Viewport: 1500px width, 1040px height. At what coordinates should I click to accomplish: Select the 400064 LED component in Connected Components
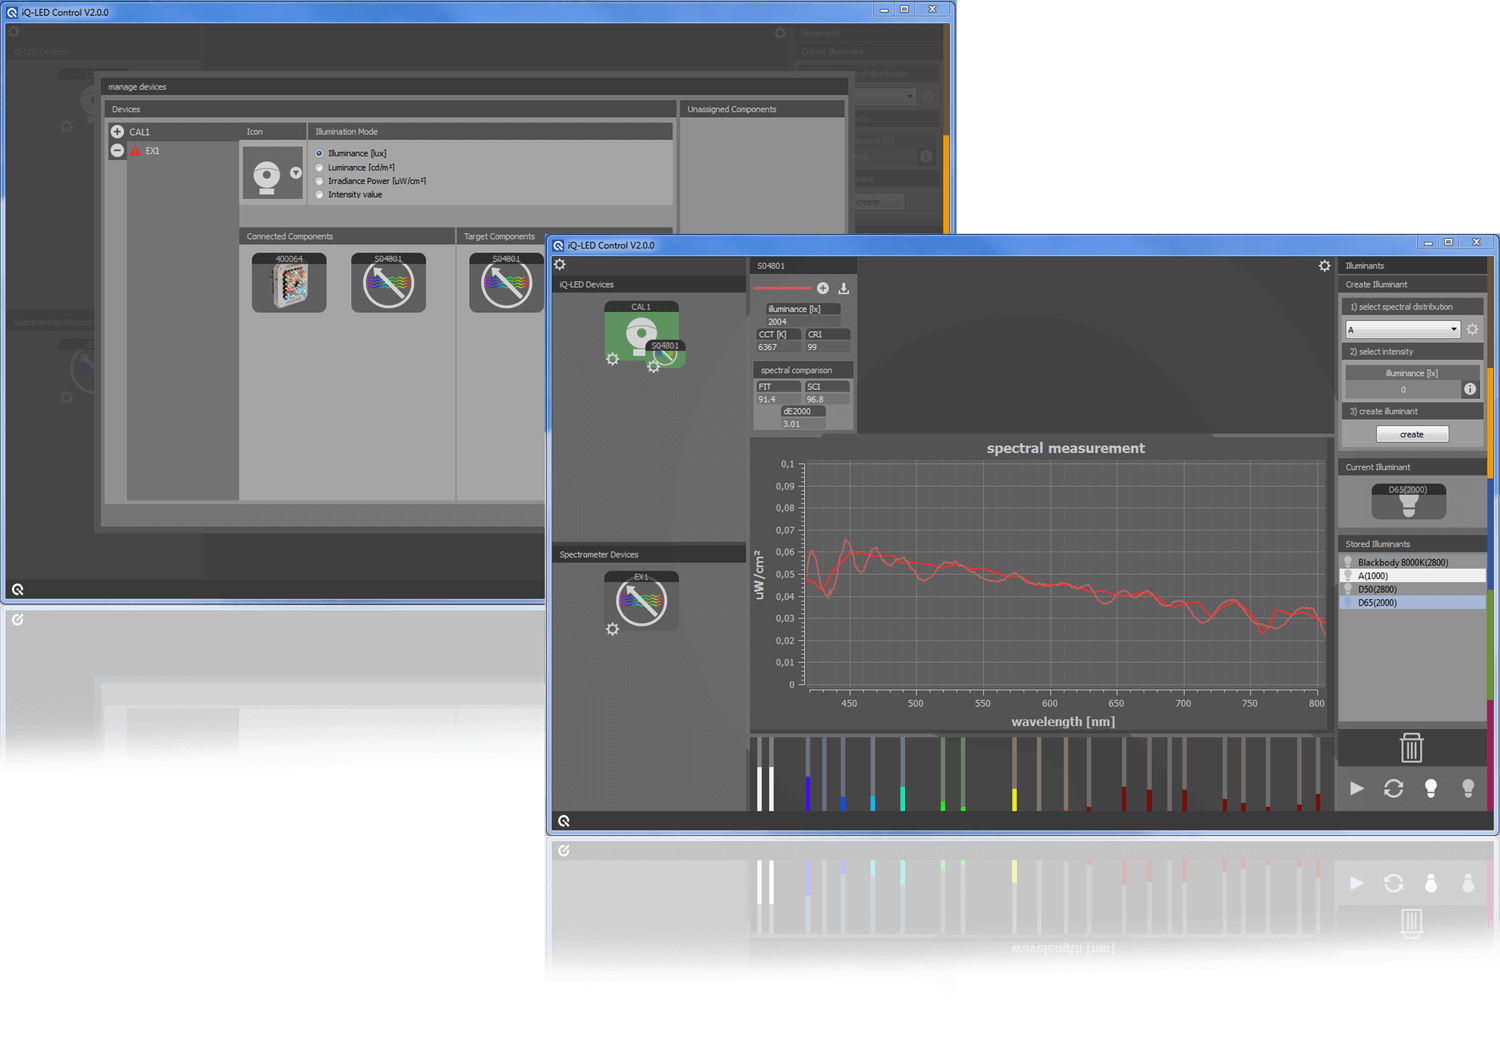pyautogui.click(x=289, y=282)
